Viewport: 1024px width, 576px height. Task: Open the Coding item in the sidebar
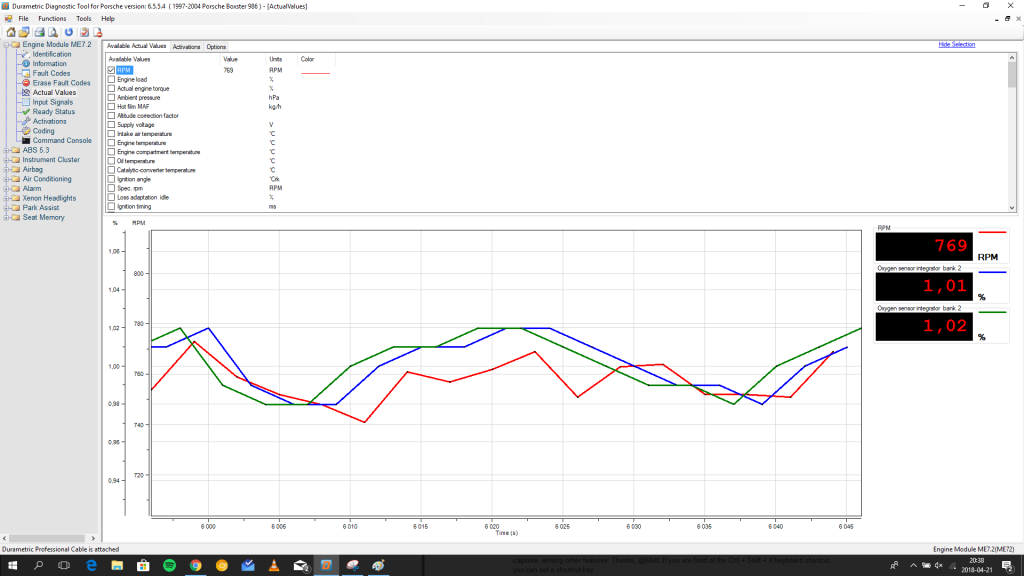pos(43,131)
